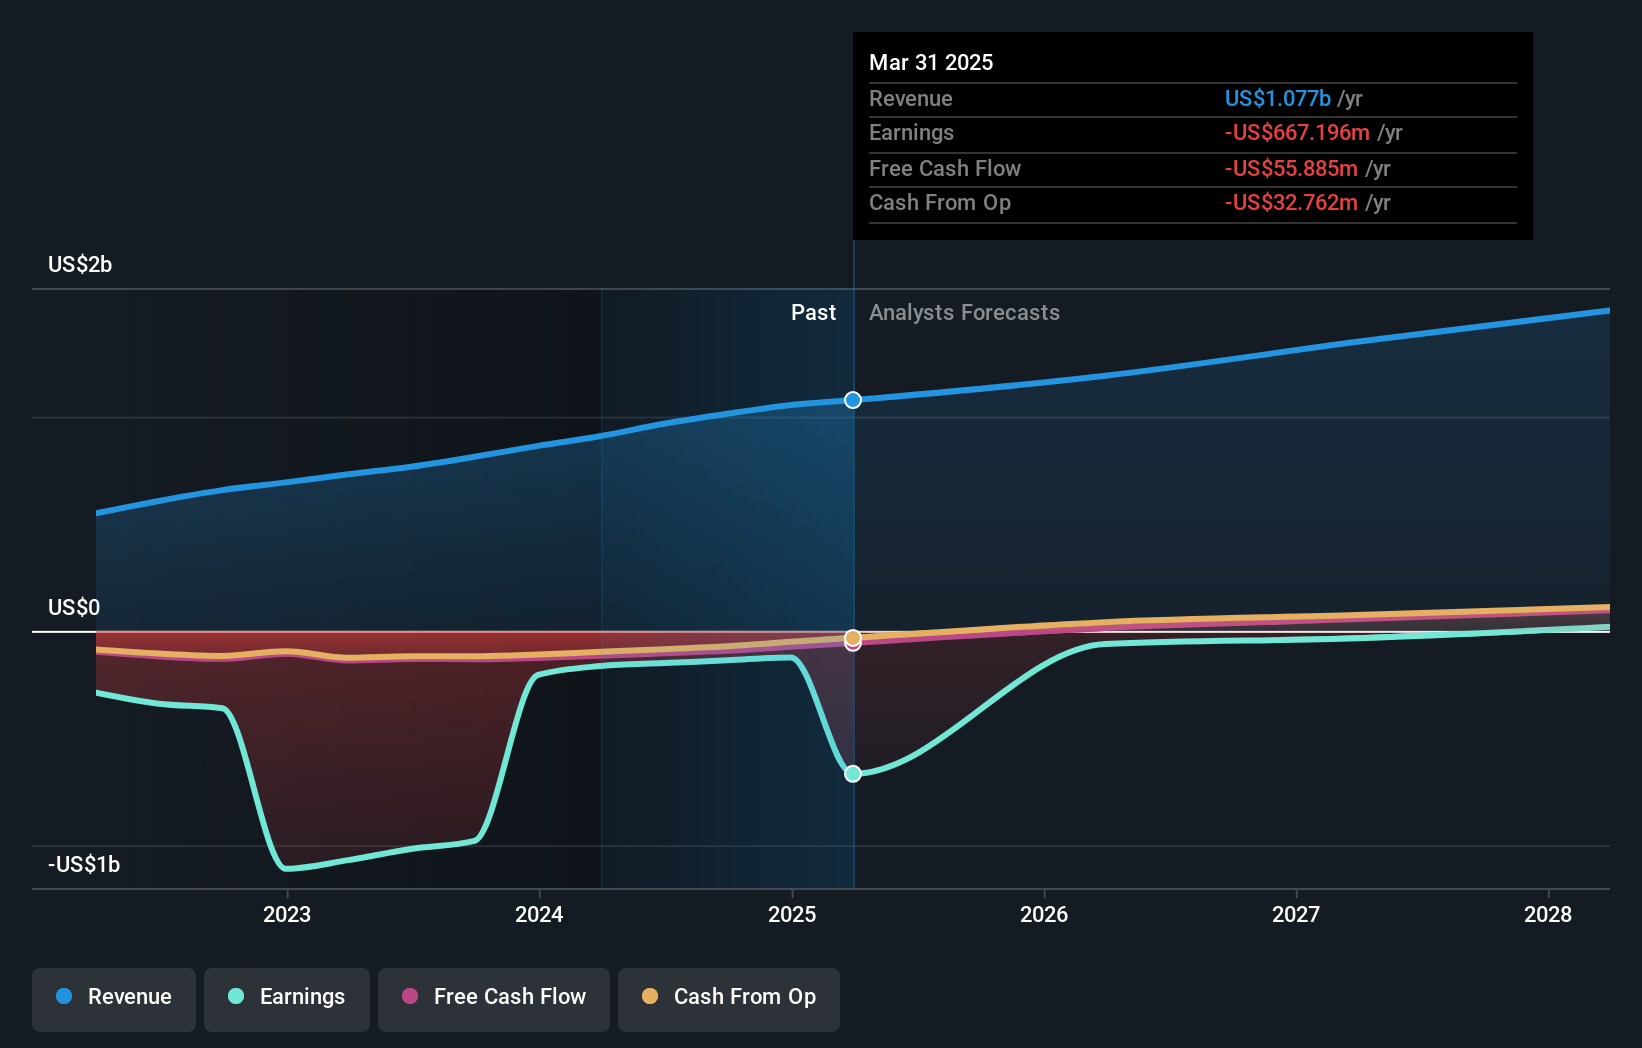Toggle the Revenue legend button
The image size is (1642, 1048).
pos(114,999)
